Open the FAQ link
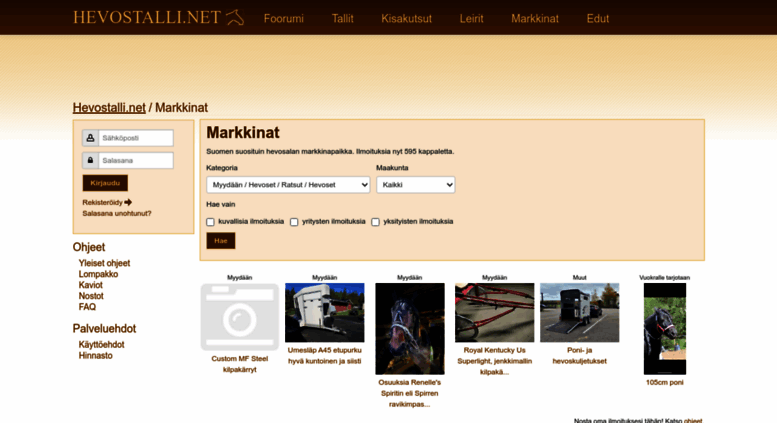Image resolution: width=777 pixels, height=423 pixels. [x=87, y=307]
